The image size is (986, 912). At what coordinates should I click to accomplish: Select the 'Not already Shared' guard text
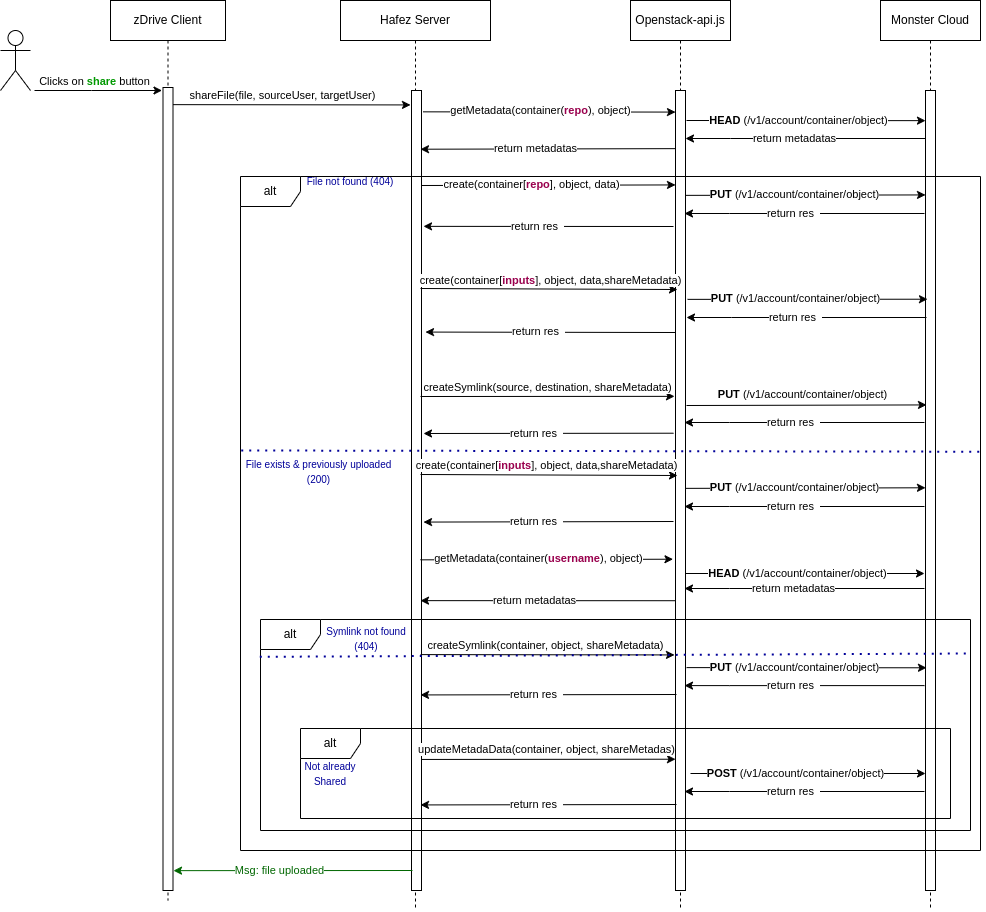329,774
